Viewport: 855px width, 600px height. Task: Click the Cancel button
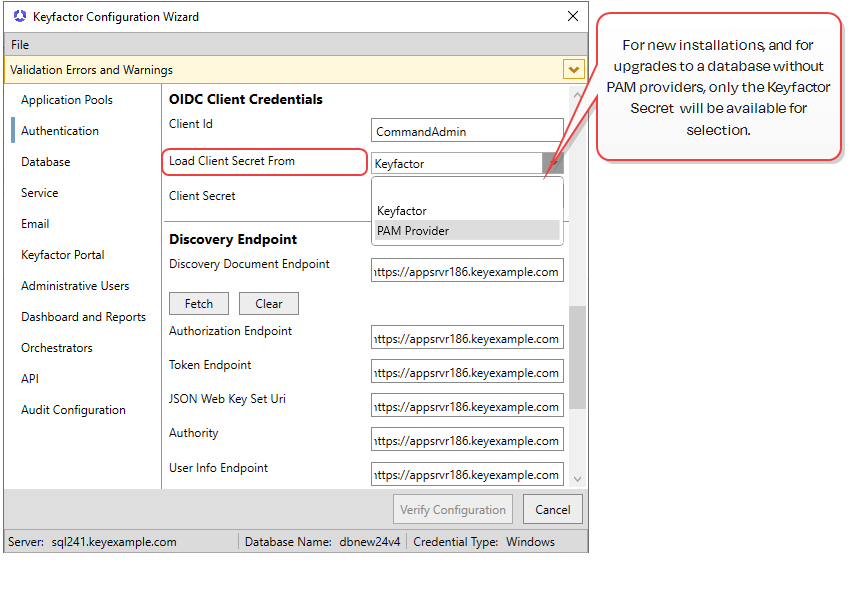[552, 509]
